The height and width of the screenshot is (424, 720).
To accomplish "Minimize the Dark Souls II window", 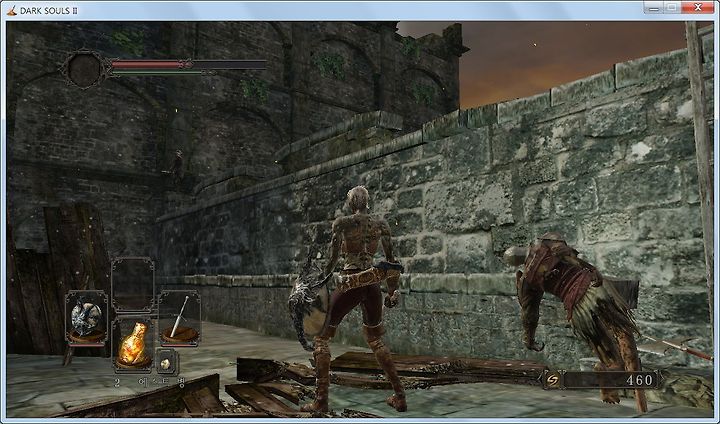I will point(654,7).
